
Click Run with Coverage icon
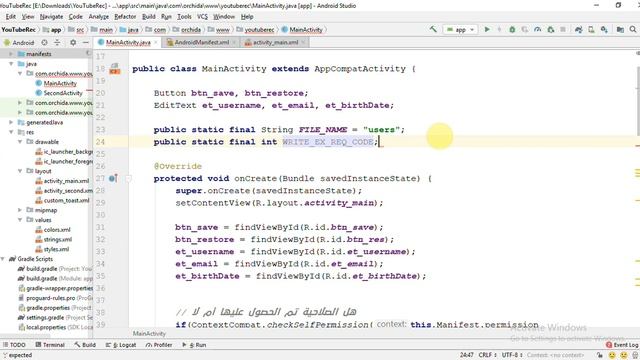coord(524,29)
